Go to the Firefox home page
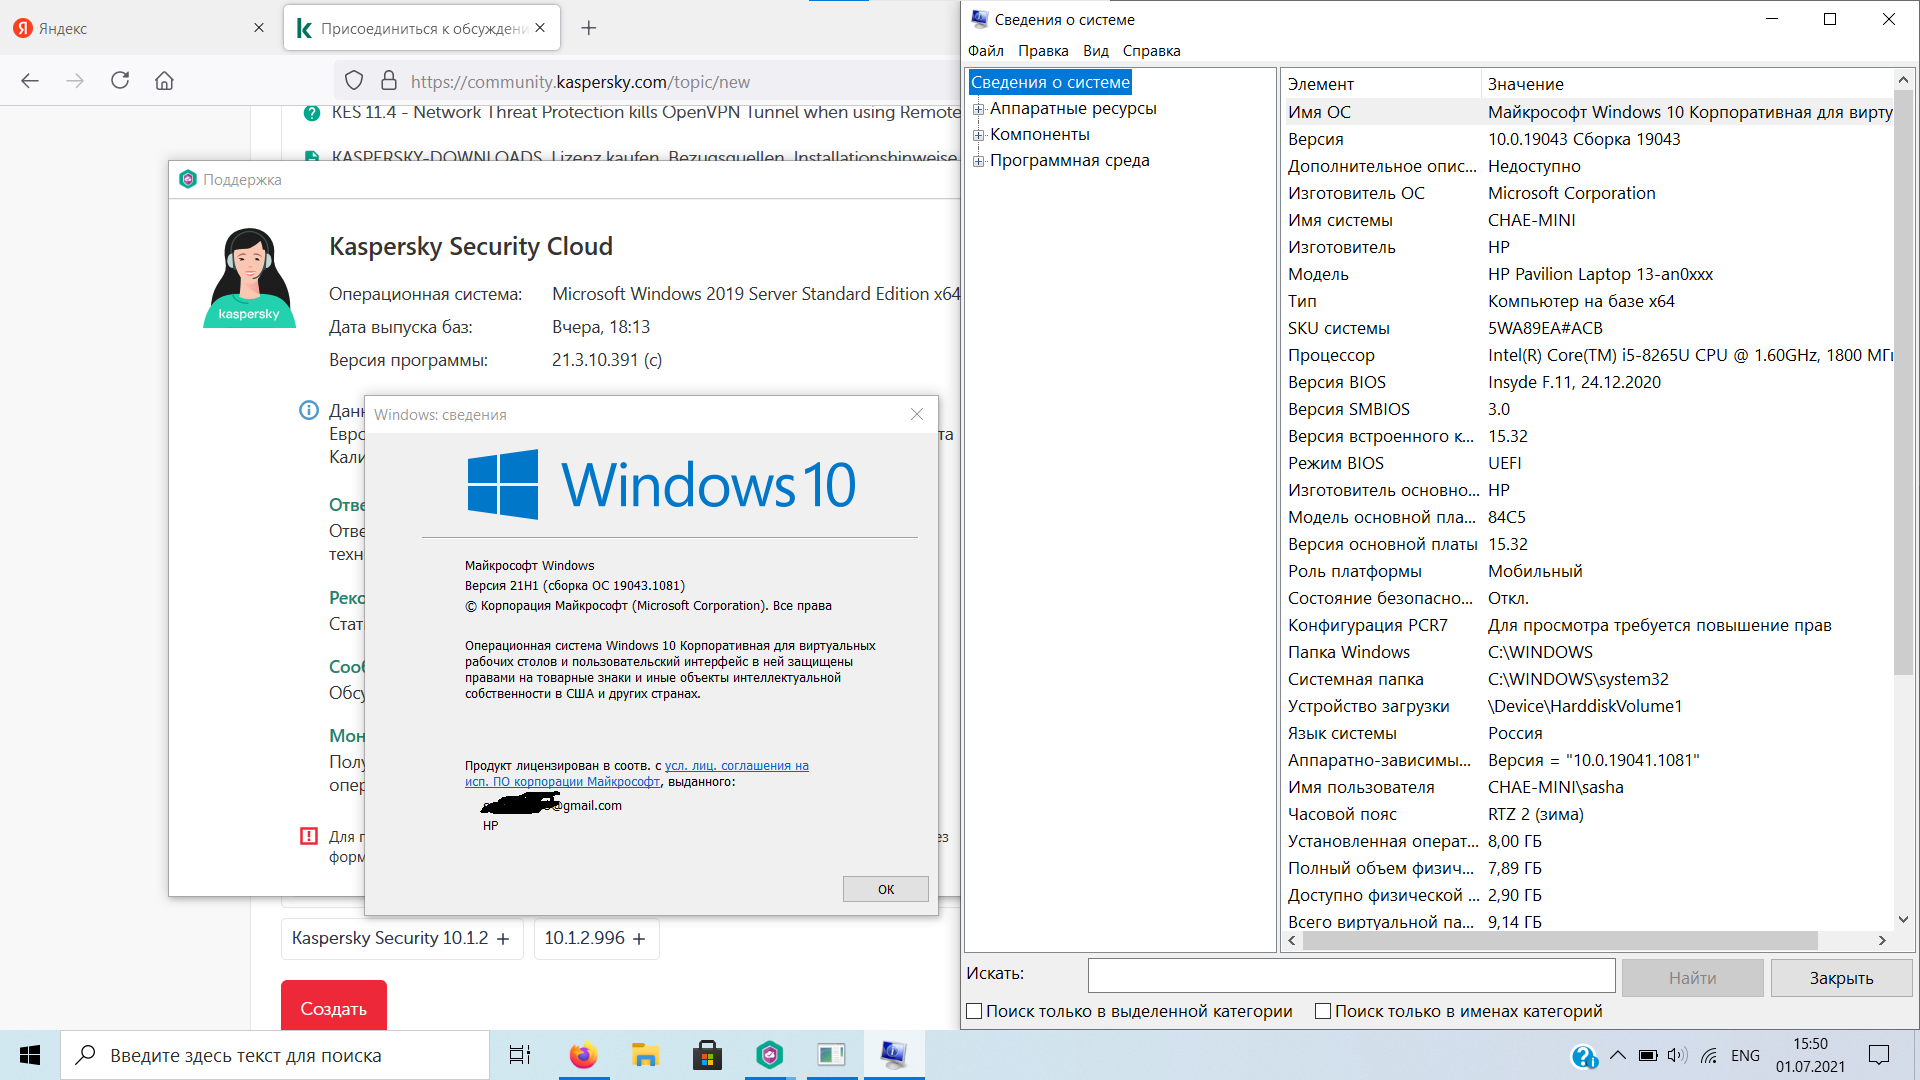Image resolution: width=1920 pixels, height=1080 pixels. point(164,81)
